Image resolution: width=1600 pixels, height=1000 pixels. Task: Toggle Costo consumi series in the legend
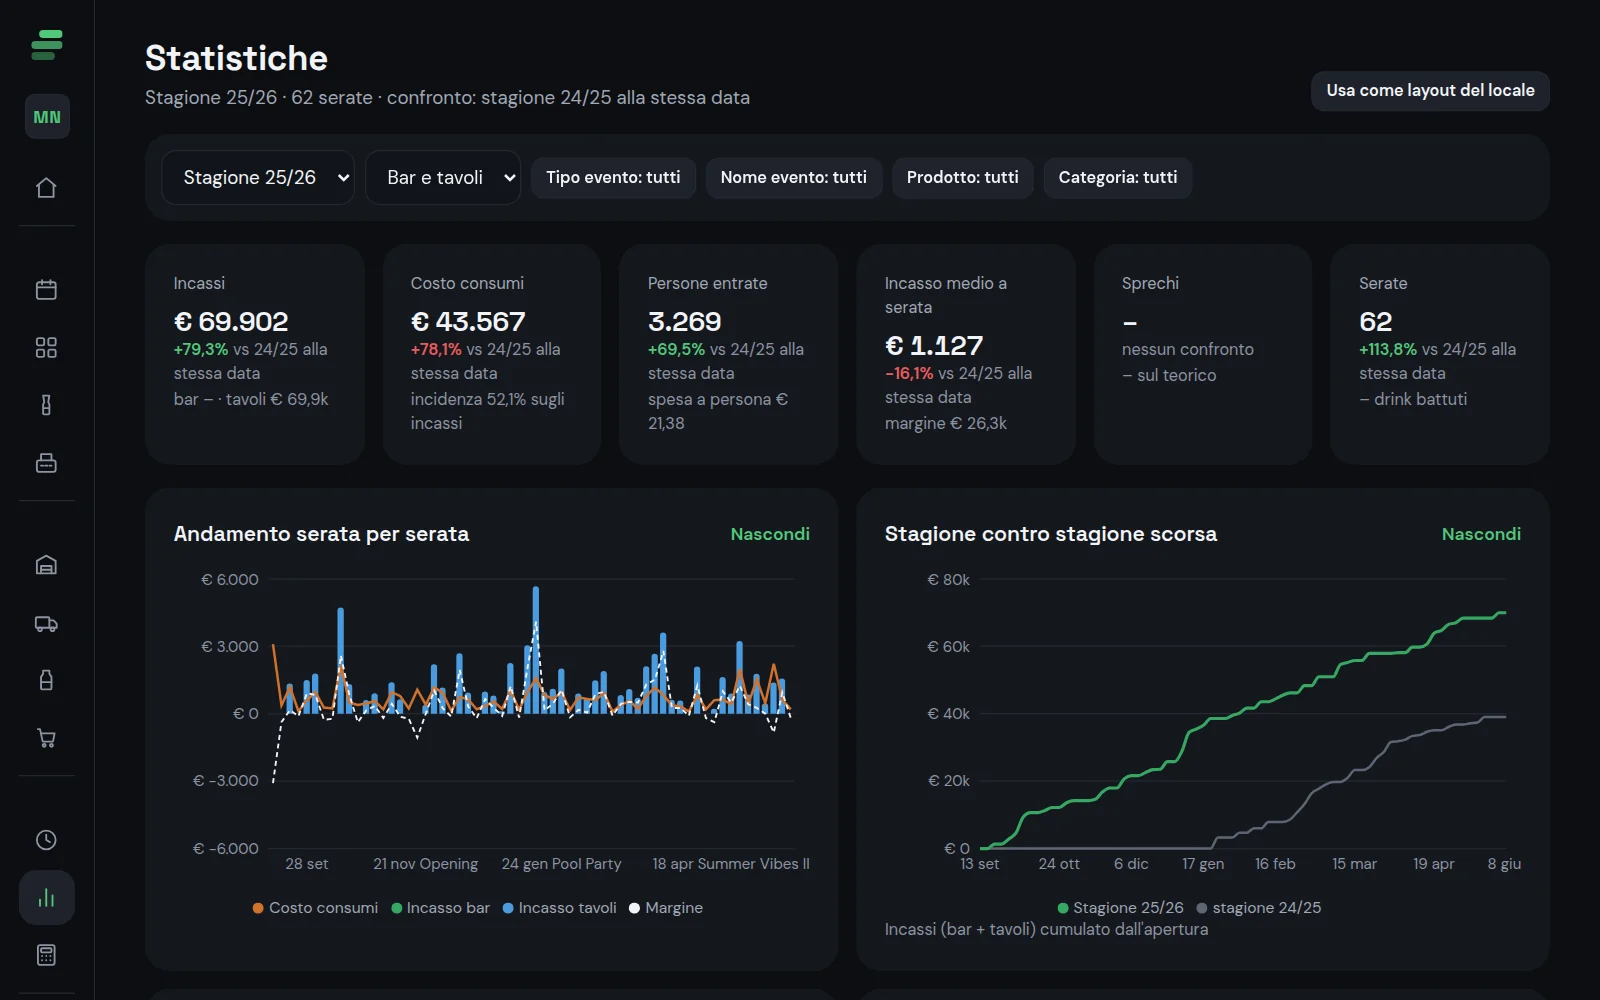pyautogui.click(x=315, y=908)
